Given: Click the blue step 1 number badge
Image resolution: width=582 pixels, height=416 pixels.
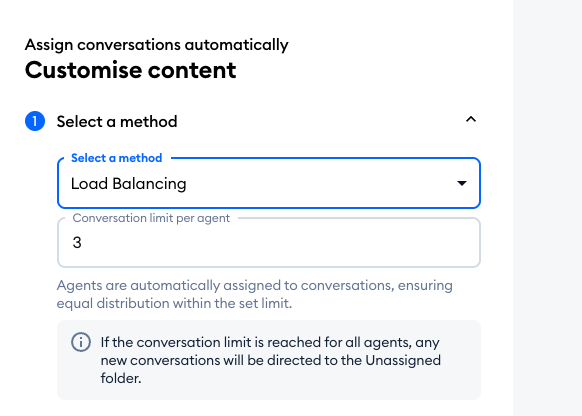Looking at the screenshot, I should coord(35,121).
